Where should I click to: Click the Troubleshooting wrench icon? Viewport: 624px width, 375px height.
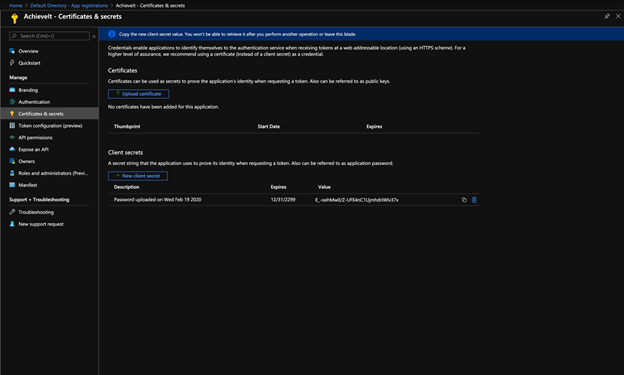tap(12, 212)
